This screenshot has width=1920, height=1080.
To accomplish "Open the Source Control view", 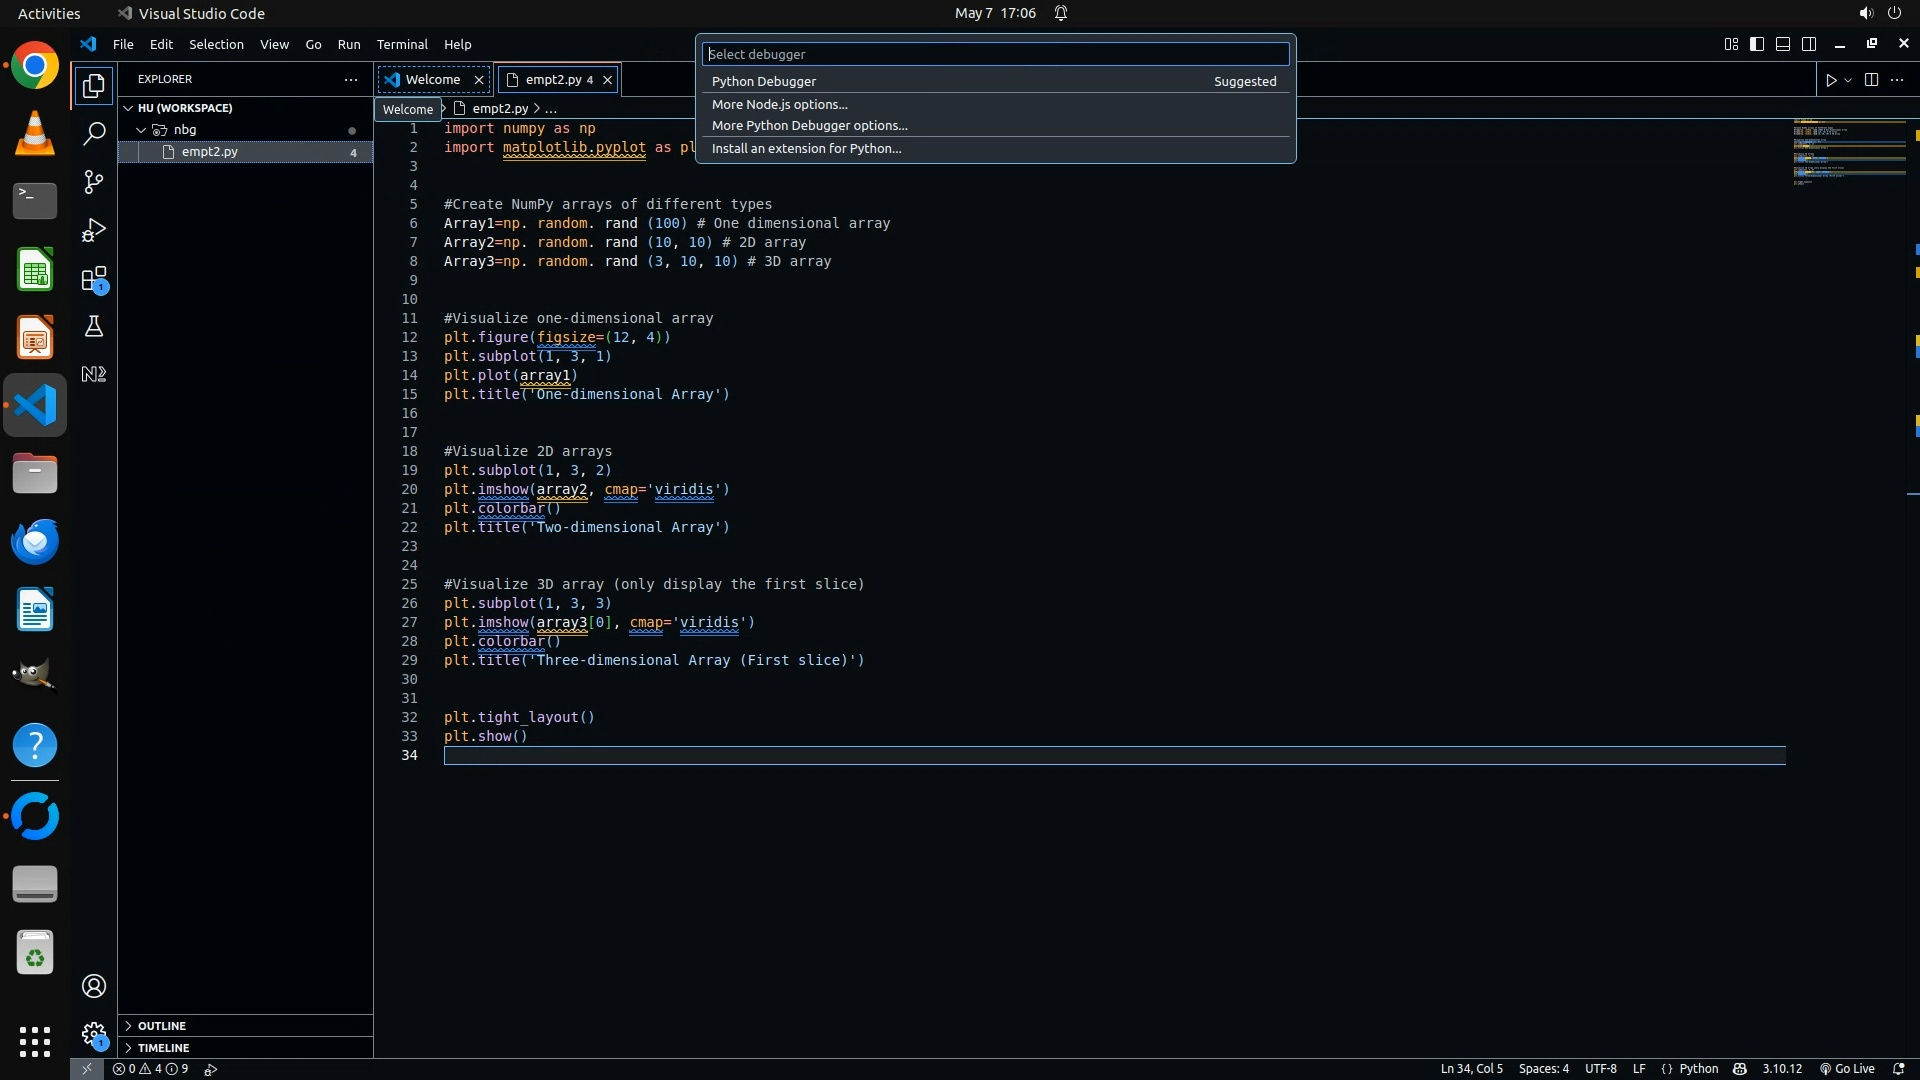I will click(x=94, y=182).
